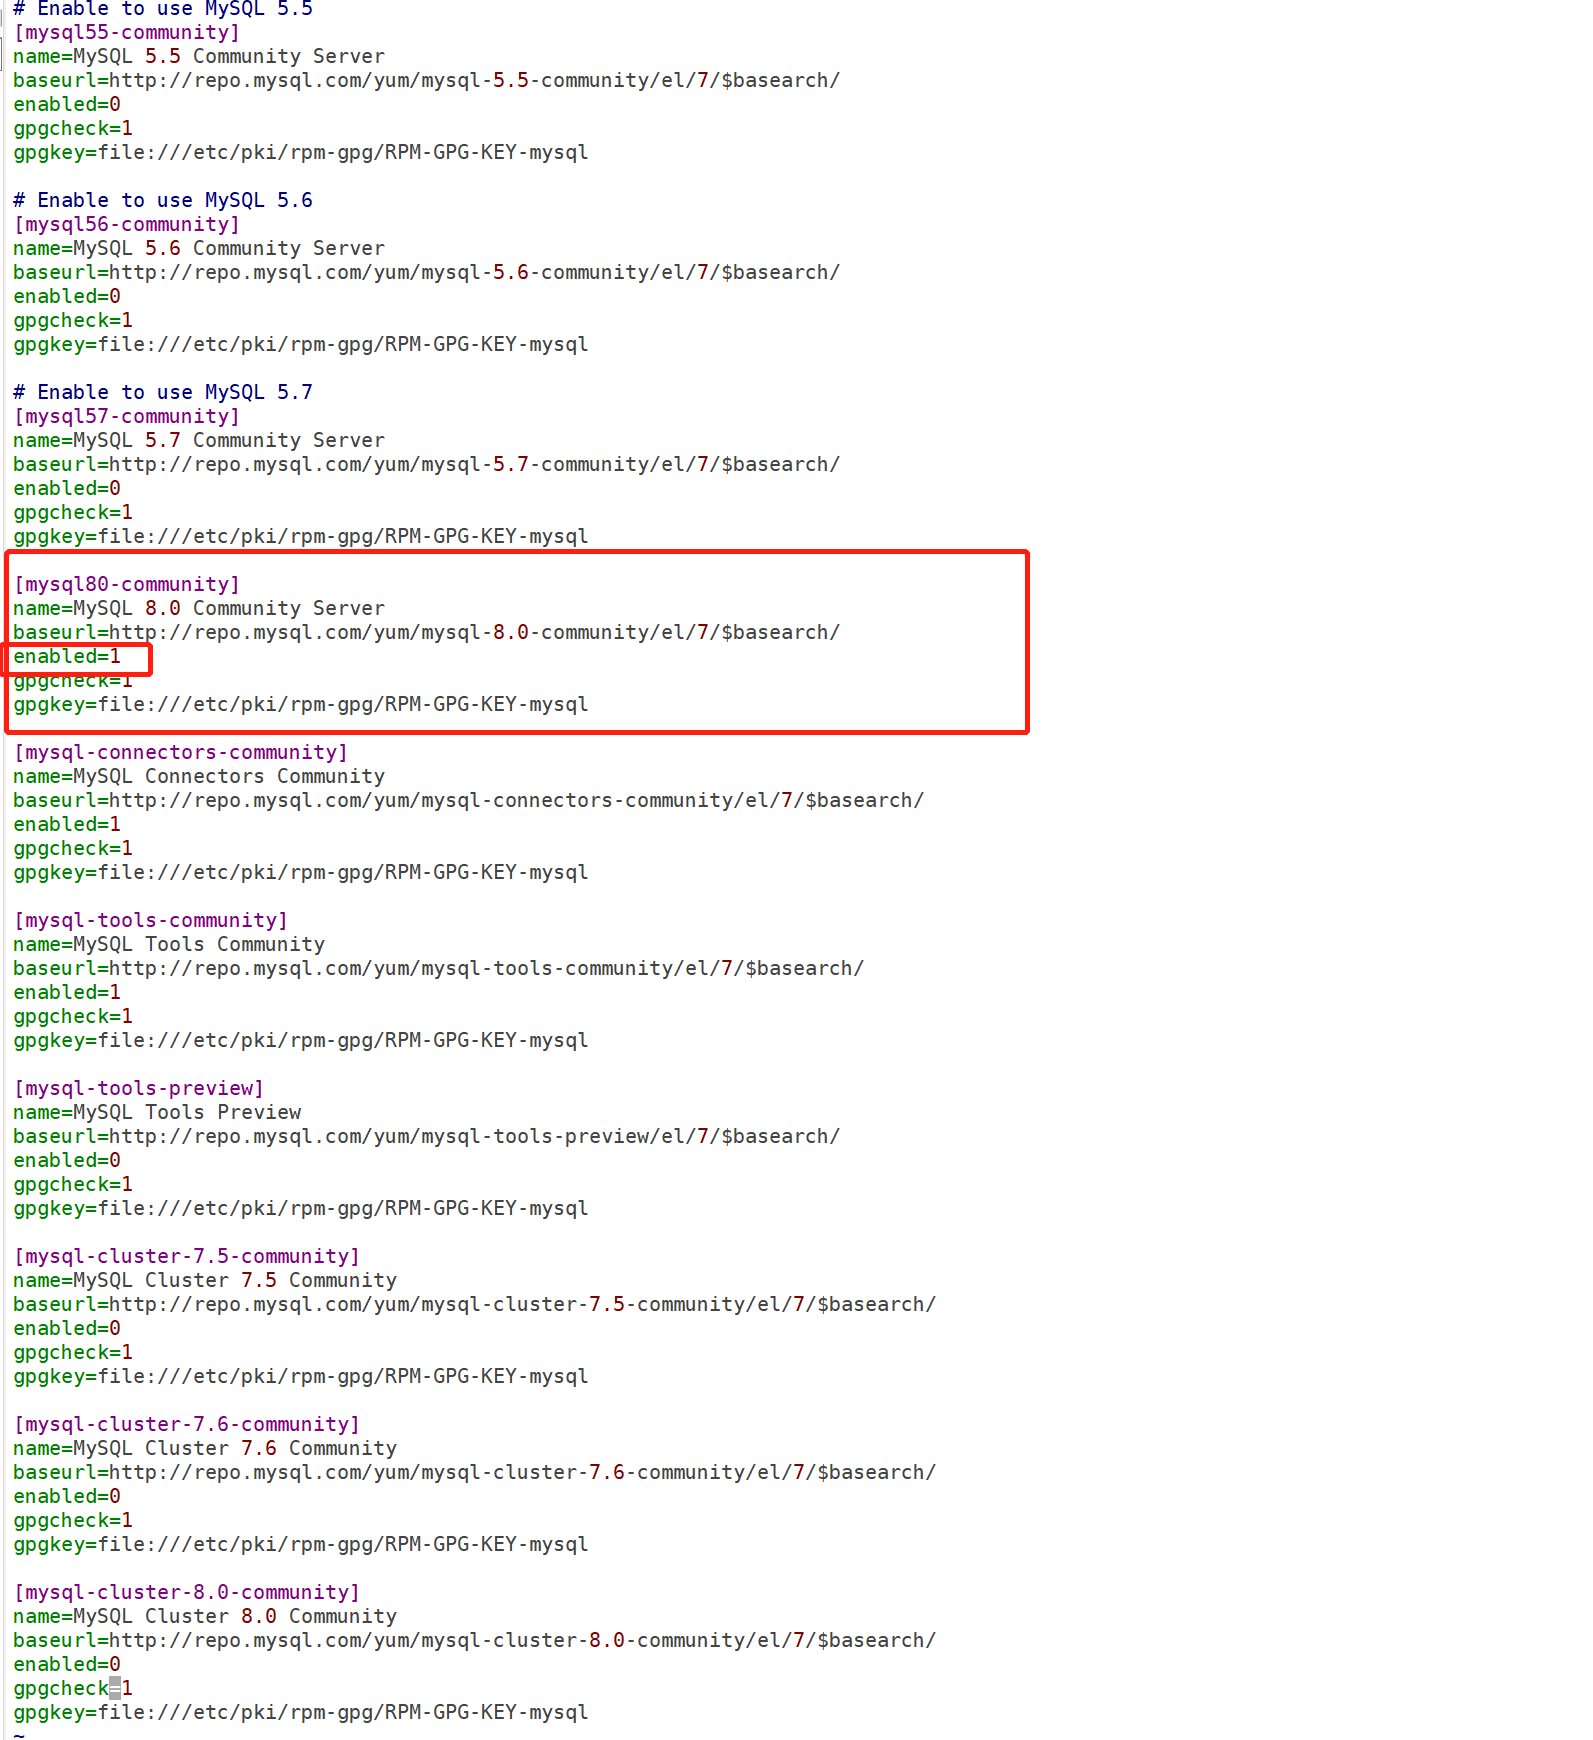Screen dimensions: 1593x1740
Task: Click gpgkey line under mysql-cluster-8.0-community
Action: (300, 1712)
